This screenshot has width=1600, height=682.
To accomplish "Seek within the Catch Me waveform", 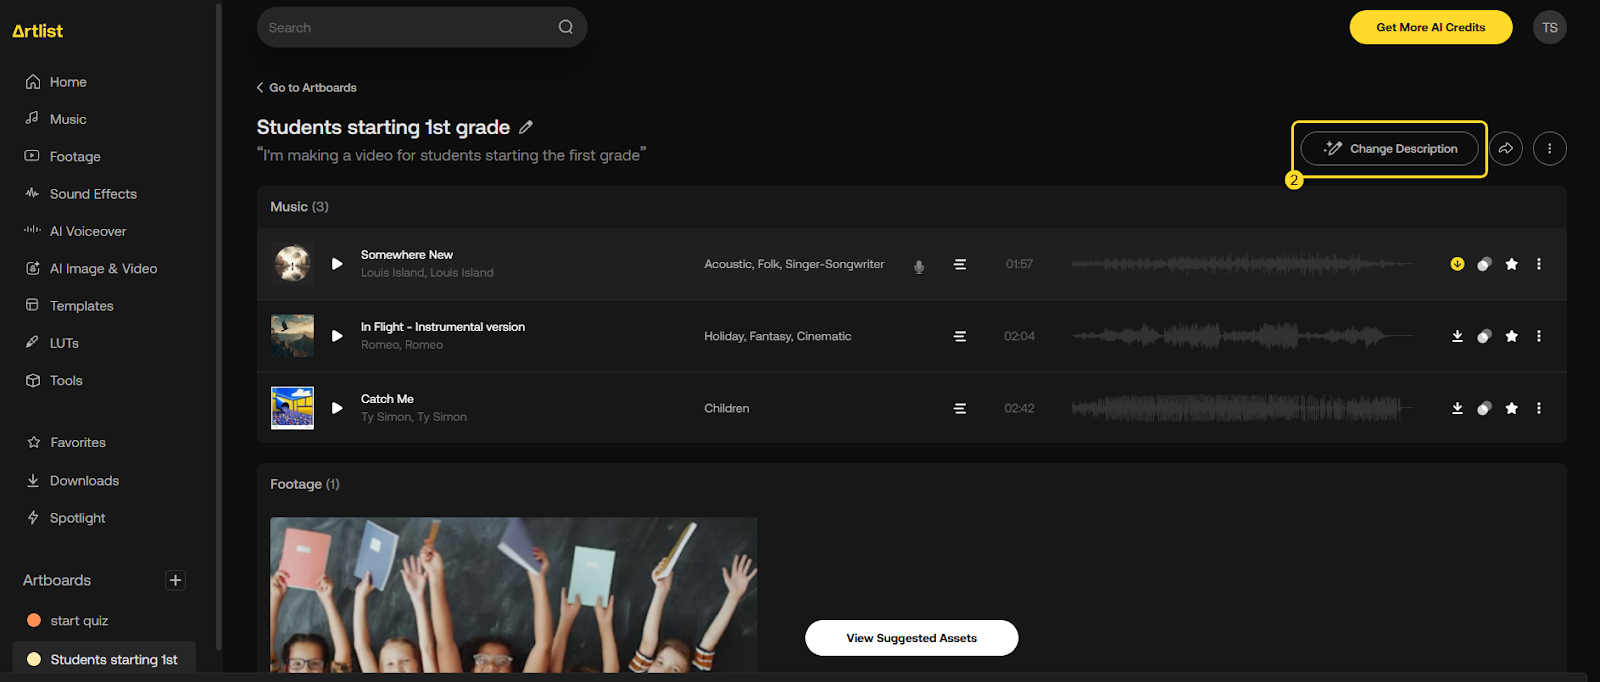I will pyautogui.click(x=1240, y=408).
